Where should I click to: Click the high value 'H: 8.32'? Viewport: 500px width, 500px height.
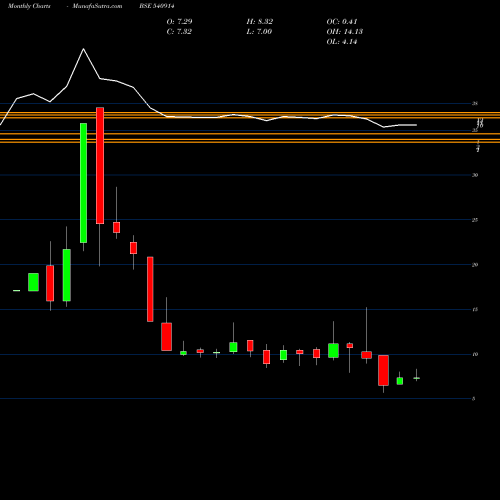tap(260, 22)
